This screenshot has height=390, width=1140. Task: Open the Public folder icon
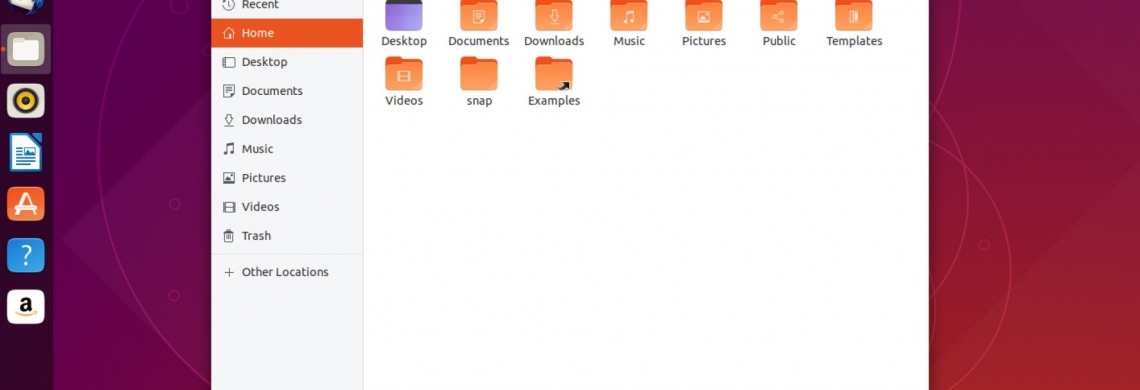(x=779, y=16)
